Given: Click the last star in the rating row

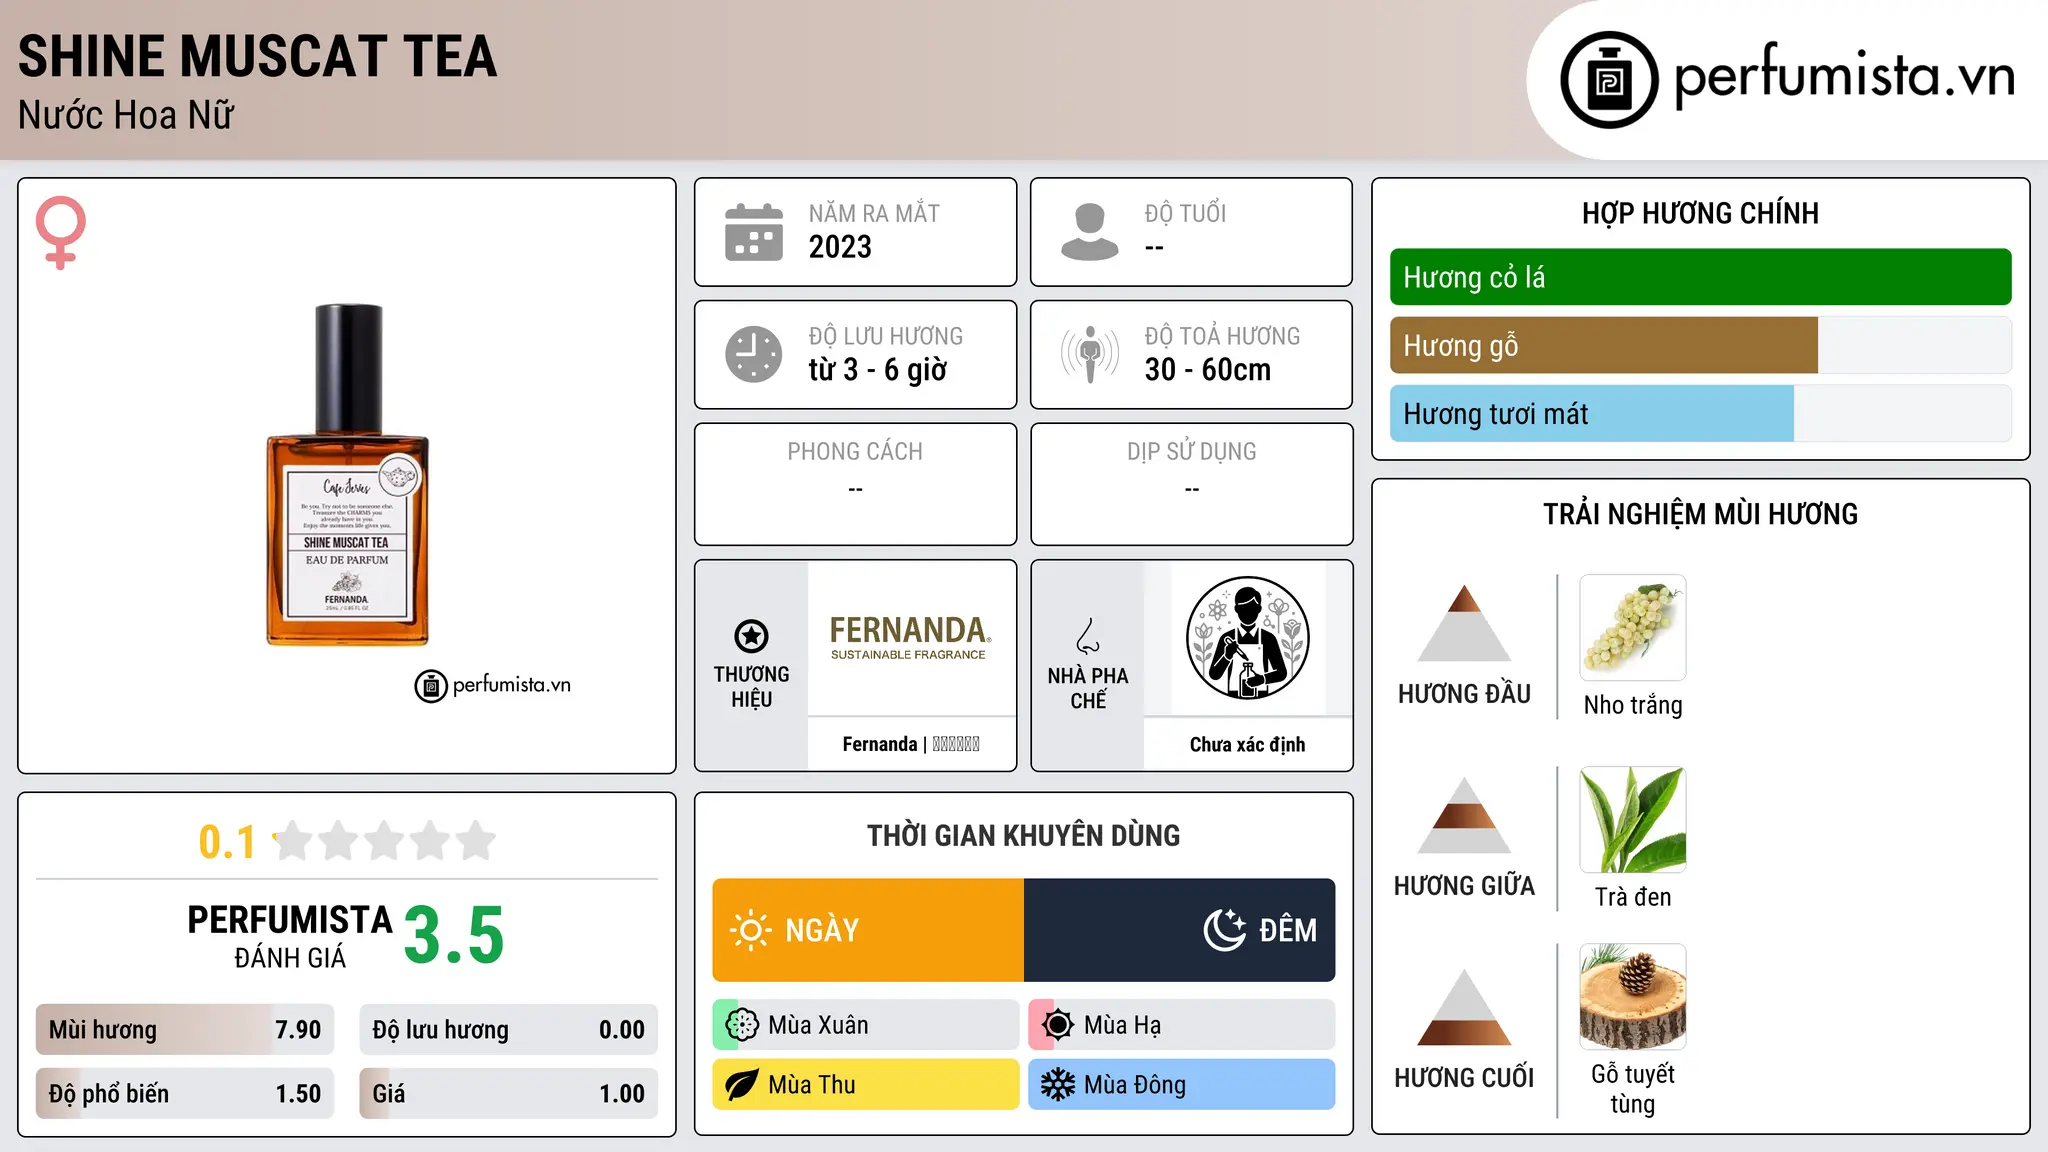Looking at the screenshot, I should coord(476,841).
